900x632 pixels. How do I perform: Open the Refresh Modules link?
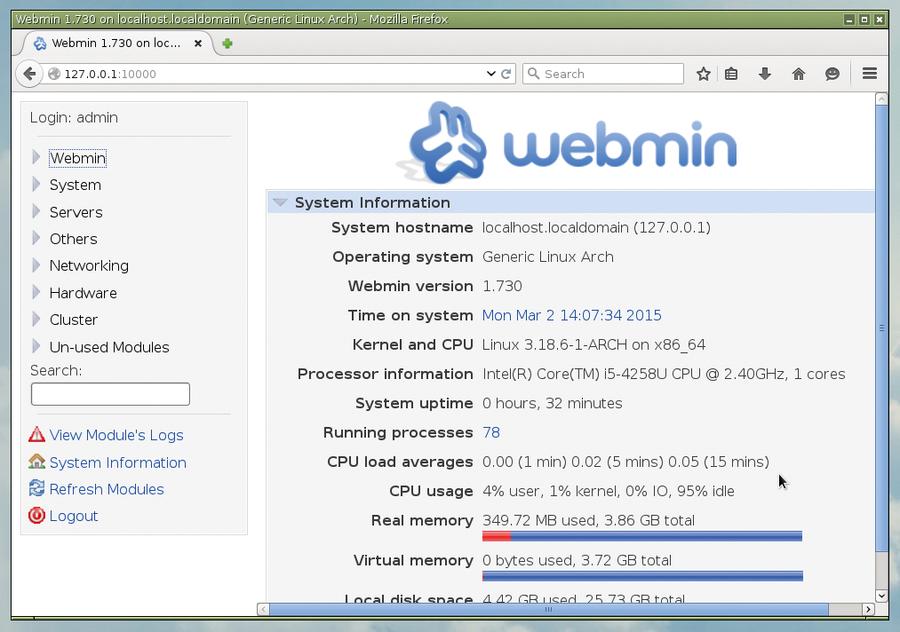click(x=107, y=488)
